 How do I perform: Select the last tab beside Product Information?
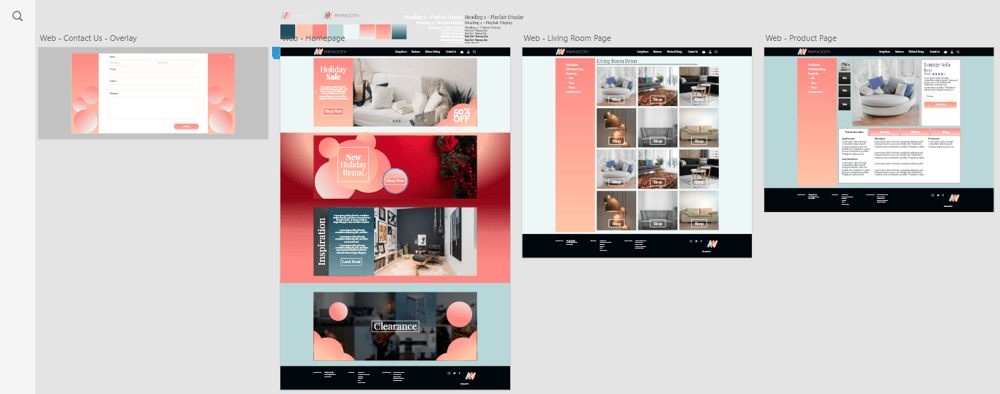[x=945, y=132]
